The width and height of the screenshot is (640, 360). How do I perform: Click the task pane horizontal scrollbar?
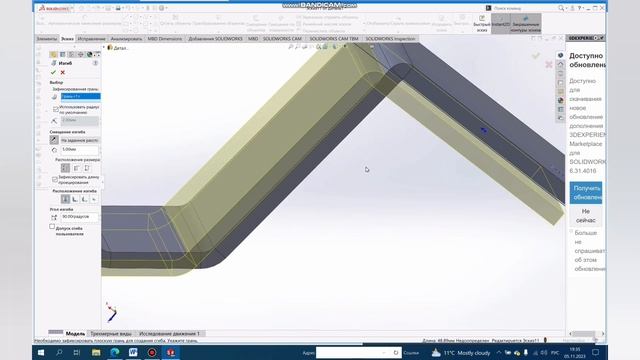click(587, 333)
